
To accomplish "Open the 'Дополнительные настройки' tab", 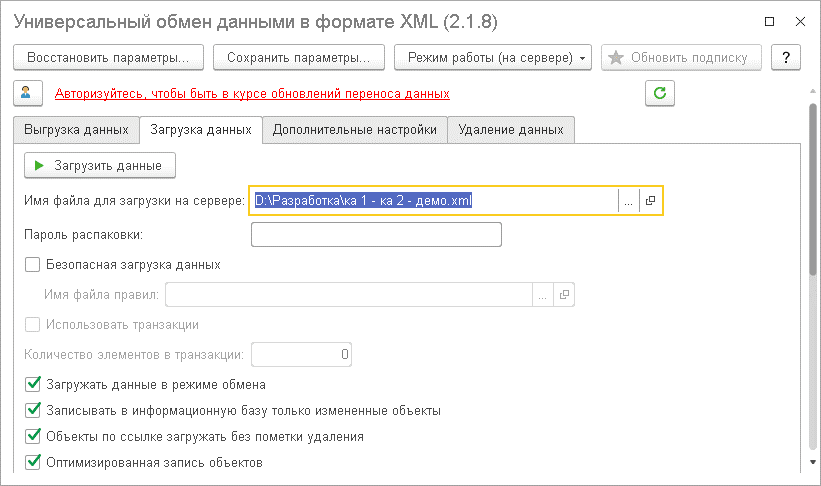I will (x=354, y=130).
